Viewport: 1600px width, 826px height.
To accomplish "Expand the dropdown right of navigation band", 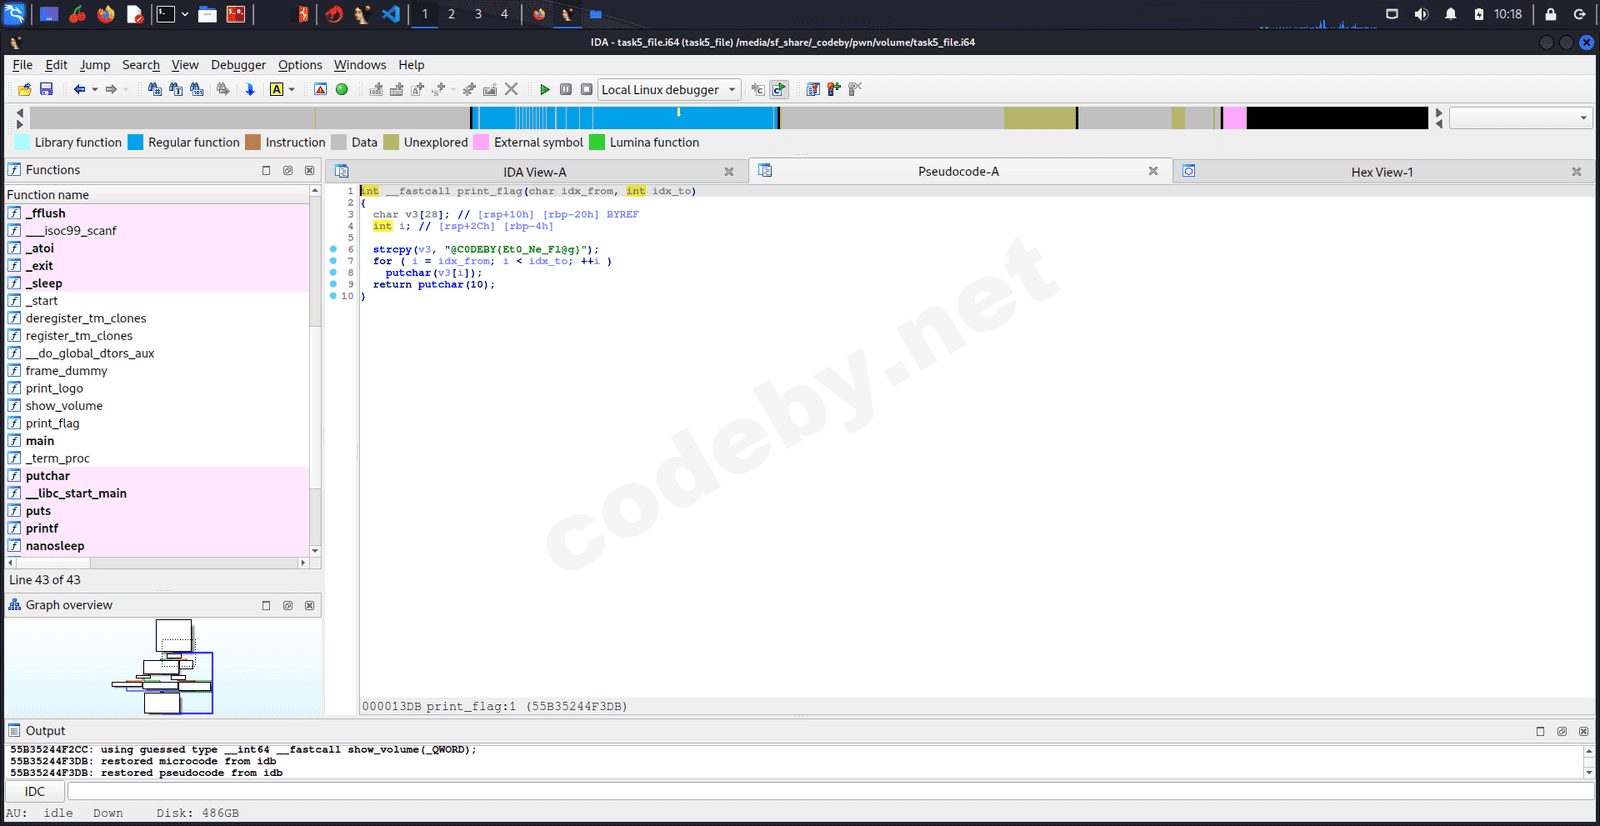I will pyautogui.click(x=1520, y=118).
